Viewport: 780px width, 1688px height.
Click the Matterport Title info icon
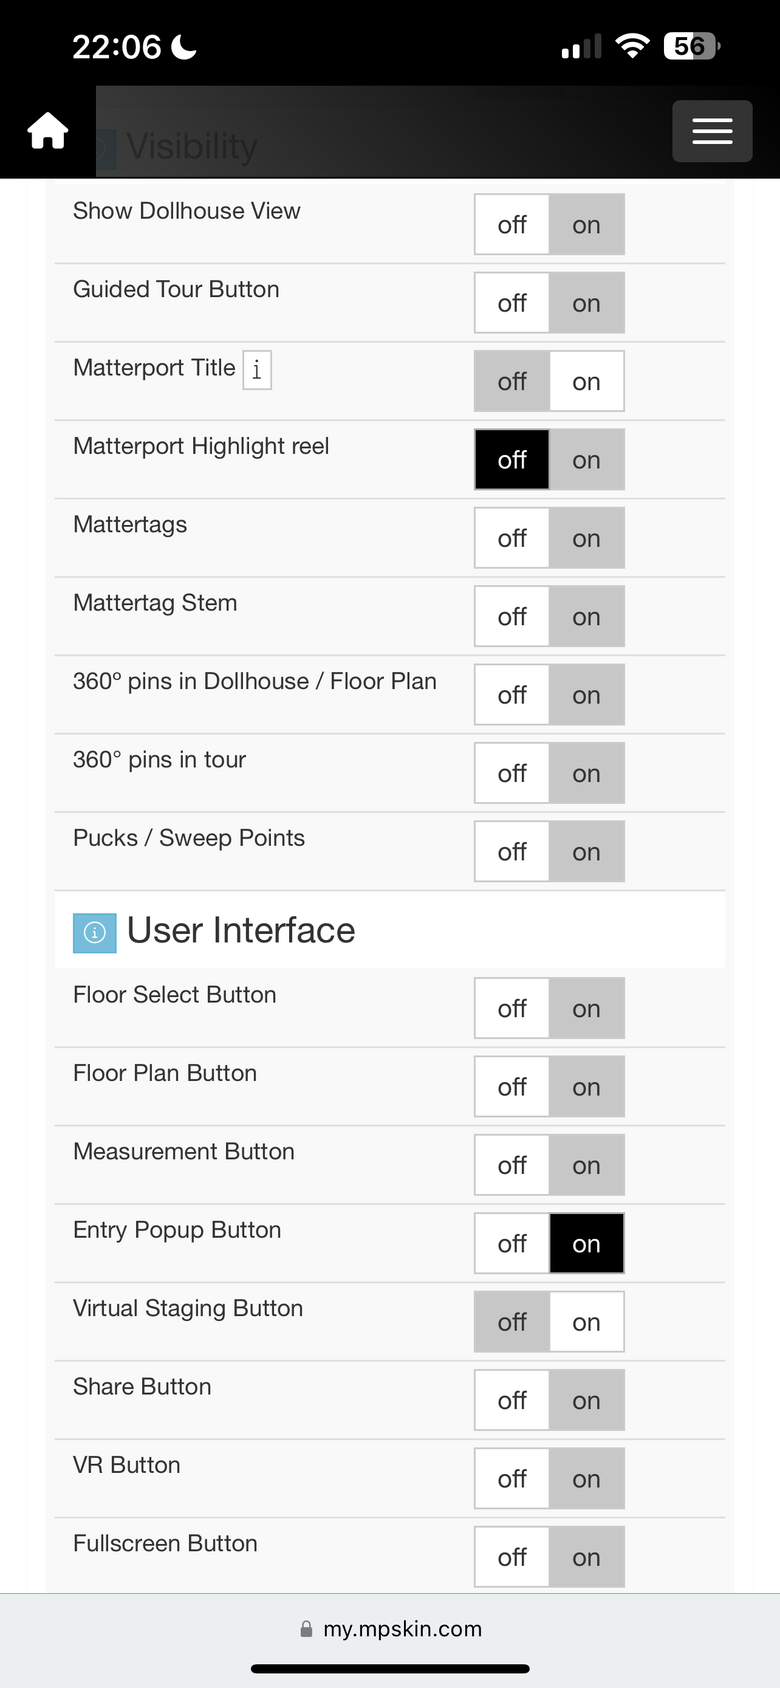(x=257, y=370)
